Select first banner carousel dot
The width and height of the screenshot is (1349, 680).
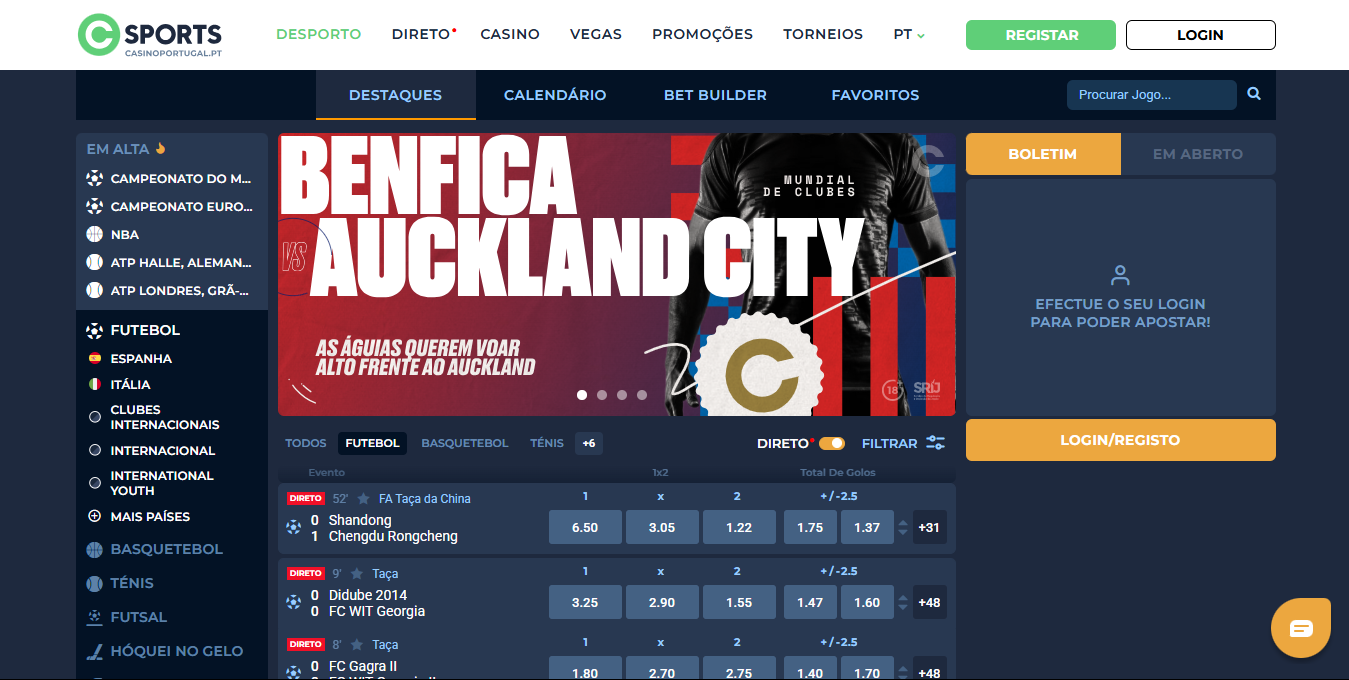click(x=582, y=395)
